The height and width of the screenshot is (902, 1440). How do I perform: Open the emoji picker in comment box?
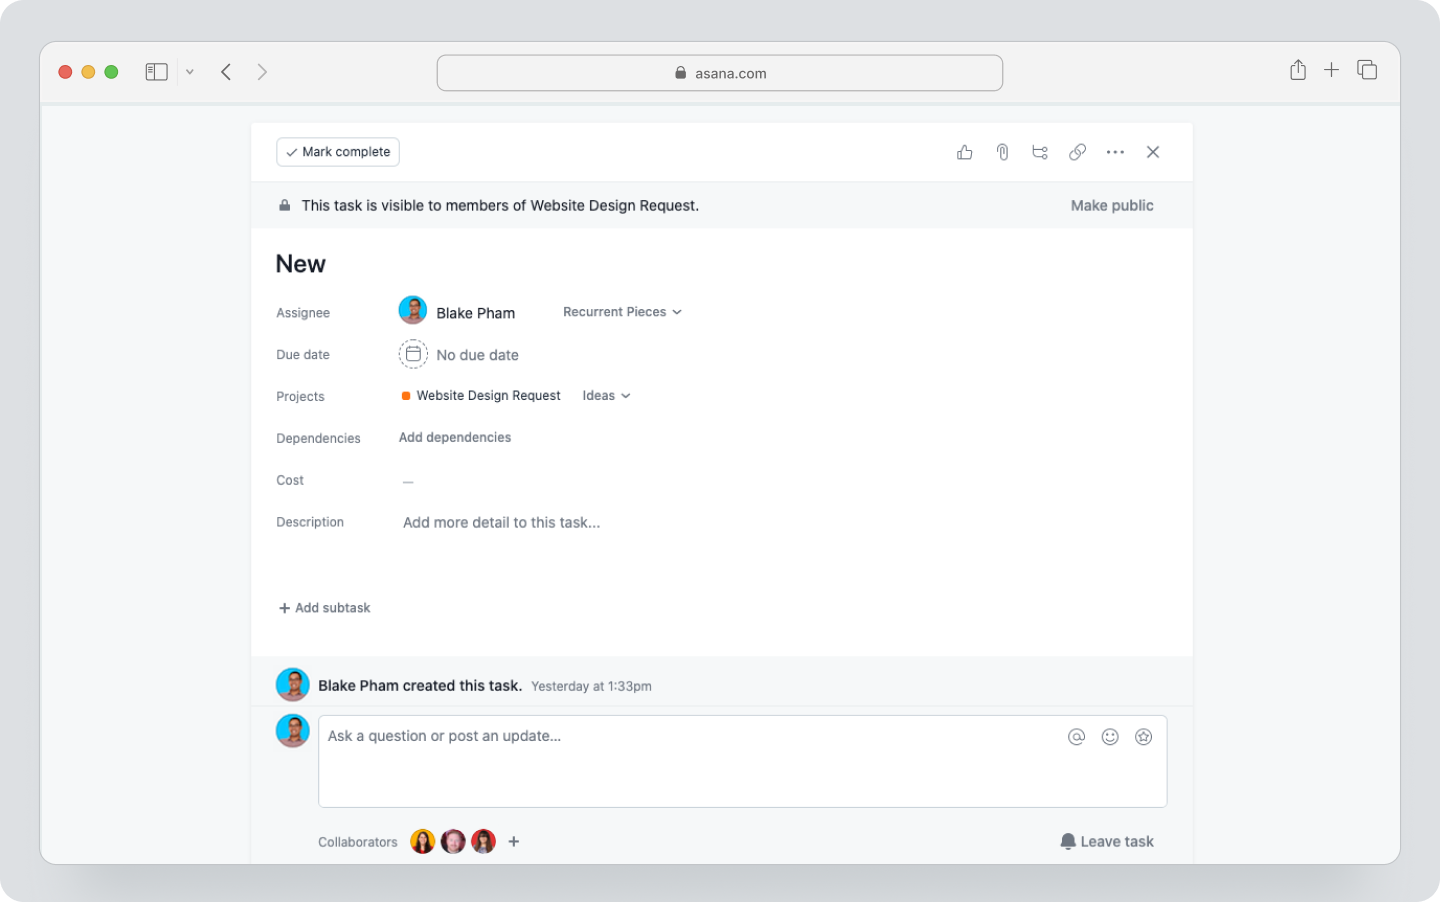pos(1110,737)
